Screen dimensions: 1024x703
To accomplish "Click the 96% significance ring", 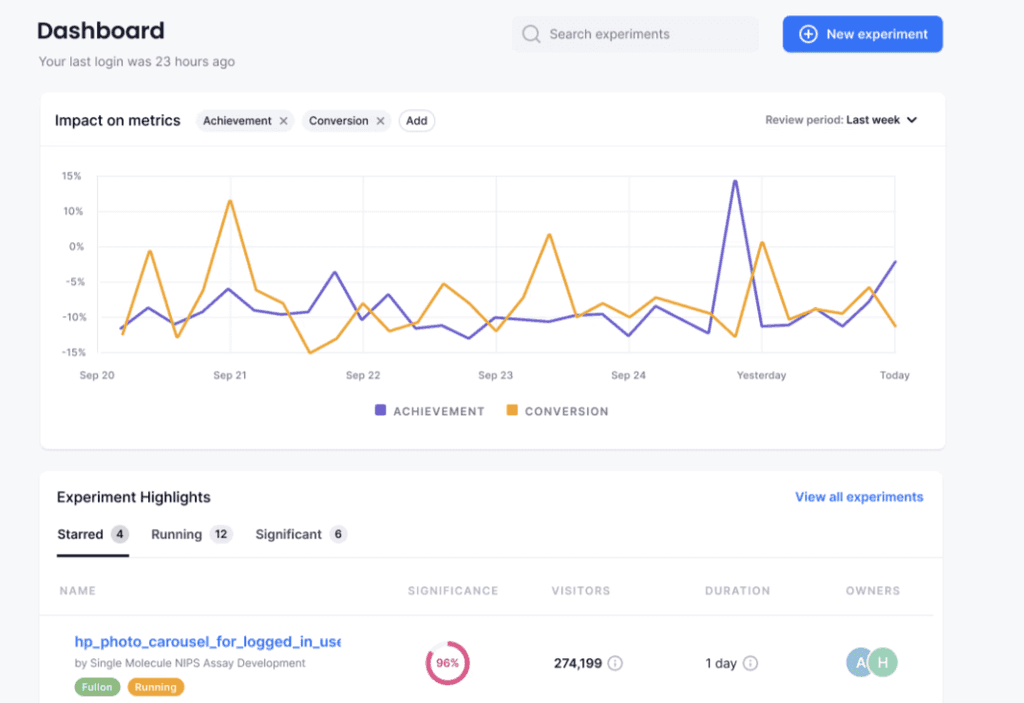I will click(447, 662).
